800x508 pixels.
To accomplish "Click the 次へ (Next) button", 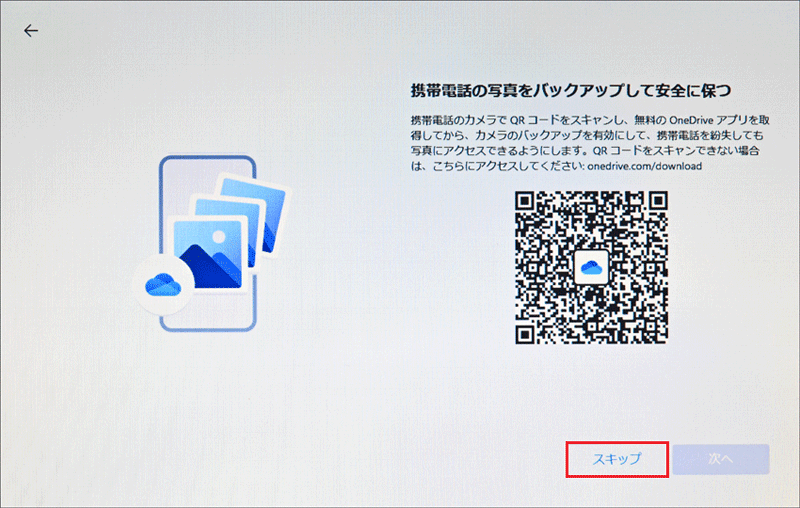I will click(x=720, y=459).
